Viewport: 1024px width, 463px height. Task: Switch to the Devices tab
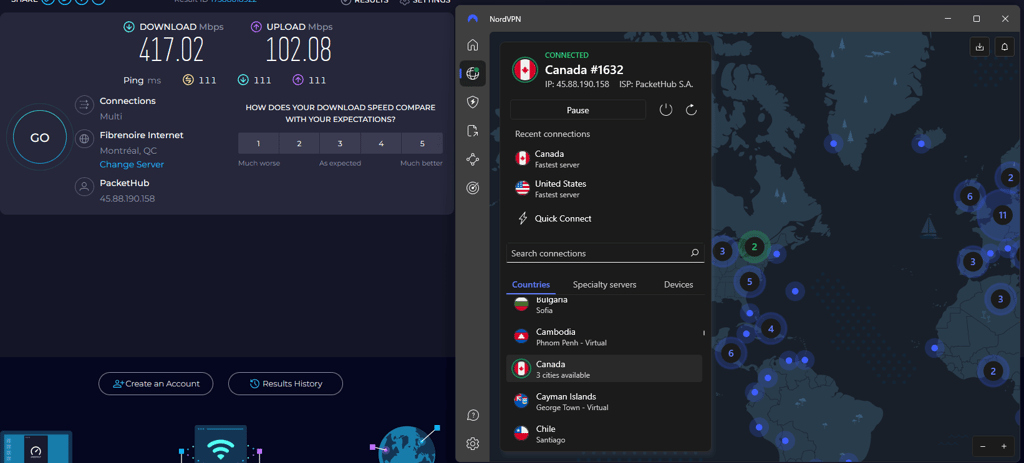point(679,285)
